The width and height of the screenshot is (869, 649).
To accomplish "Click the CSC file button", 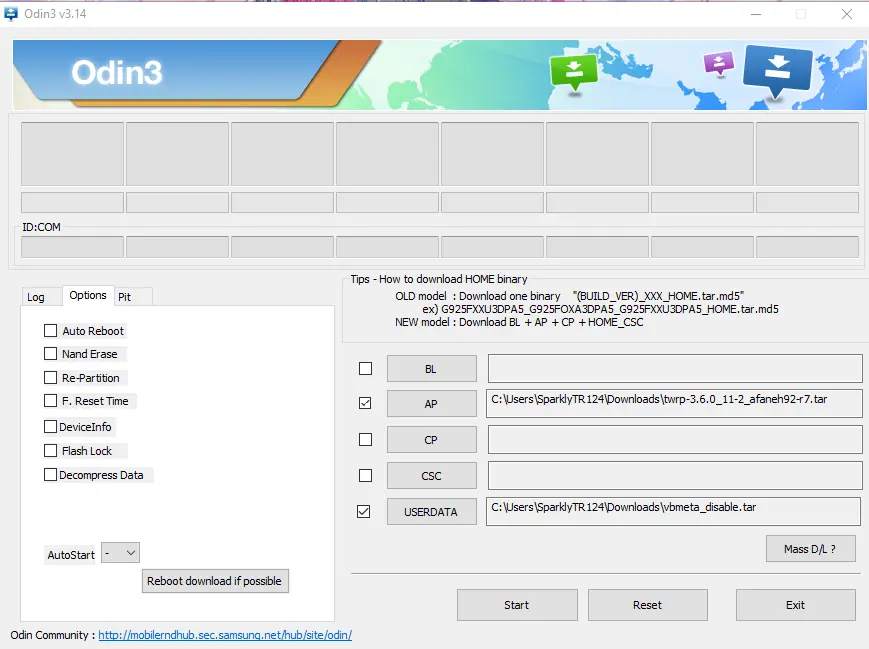I will [432, 476].
